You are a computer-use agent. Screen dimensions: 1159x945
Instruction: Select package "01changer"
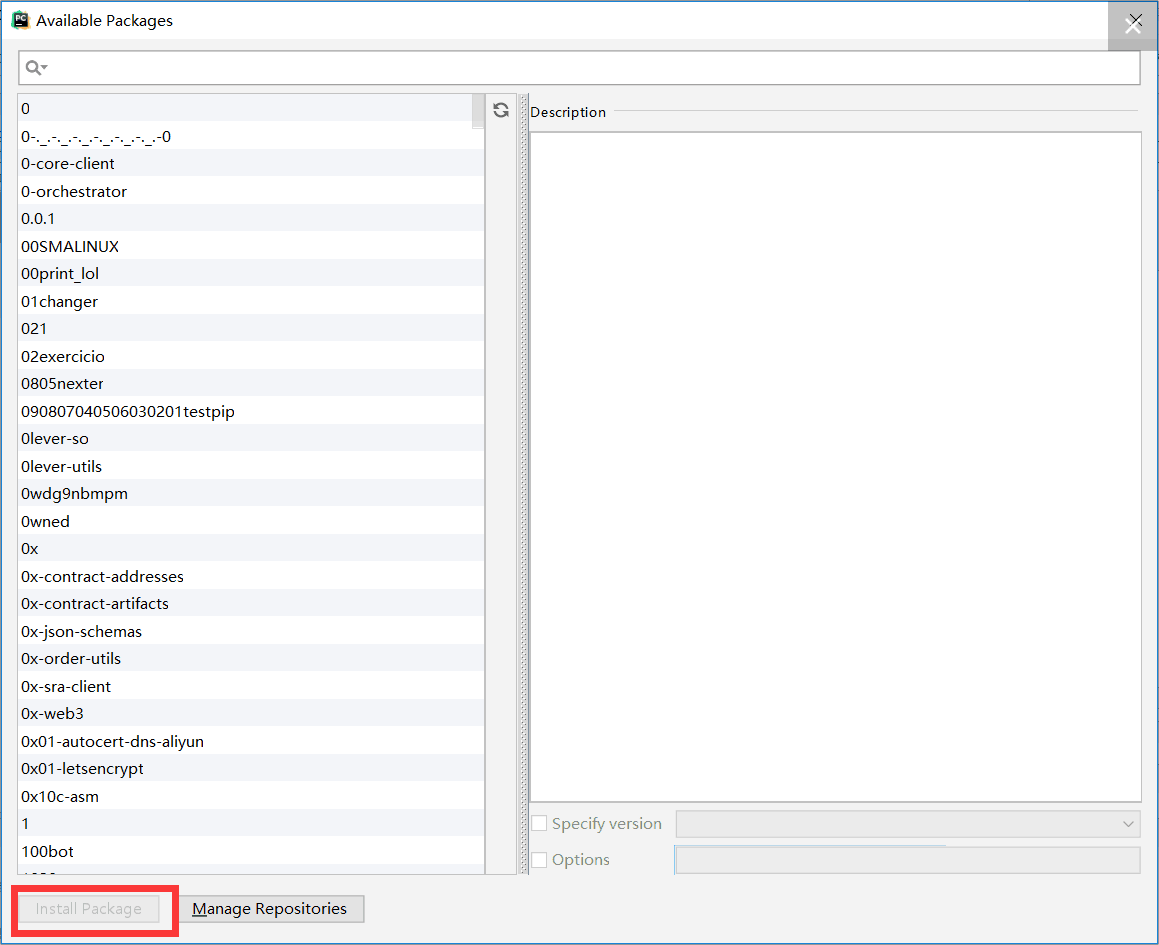coord(251,302)
